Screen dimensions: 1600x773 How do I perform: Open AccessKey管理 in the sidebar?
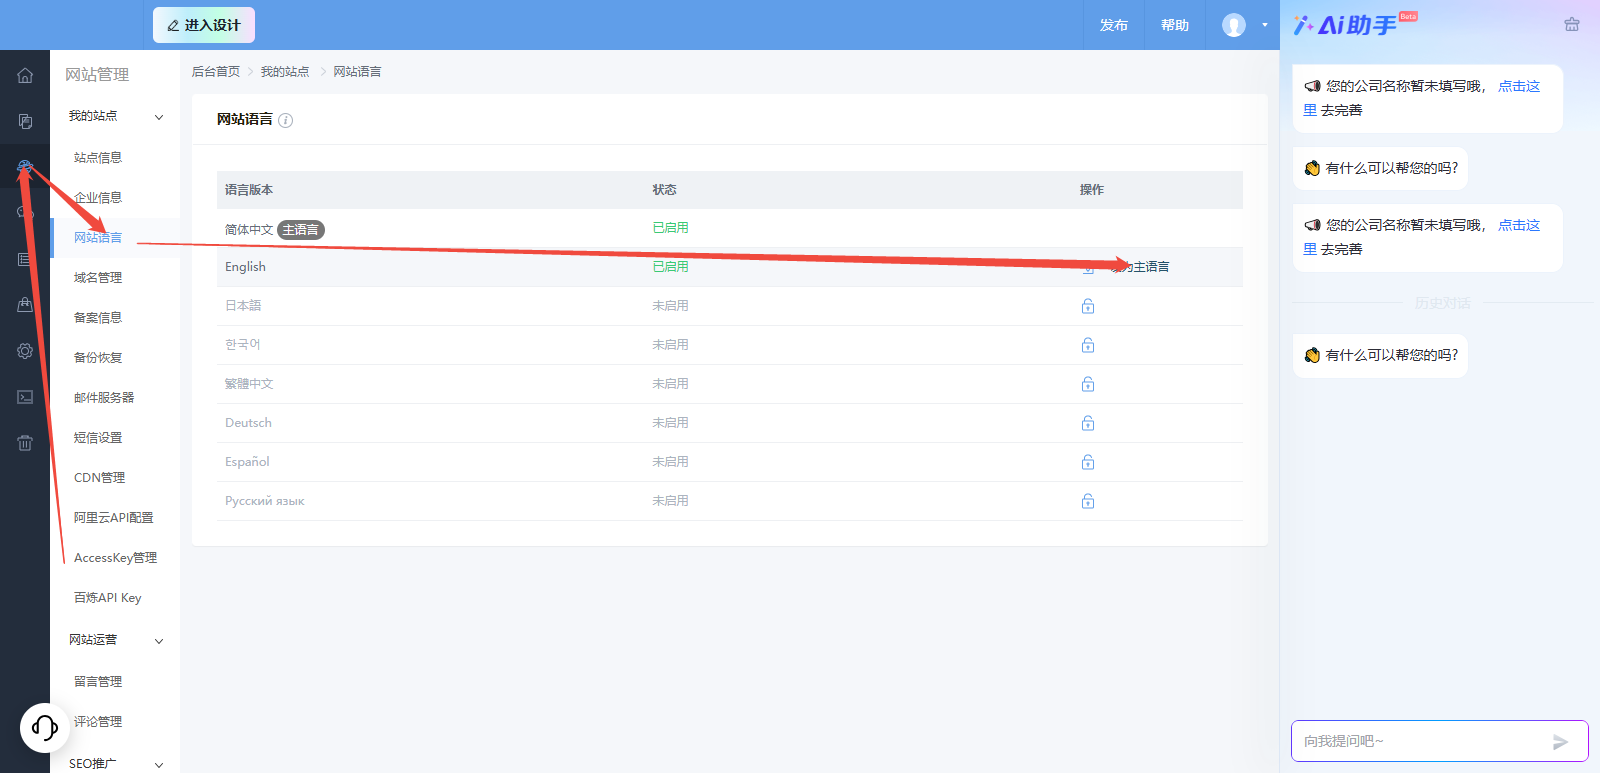point(116,558)
